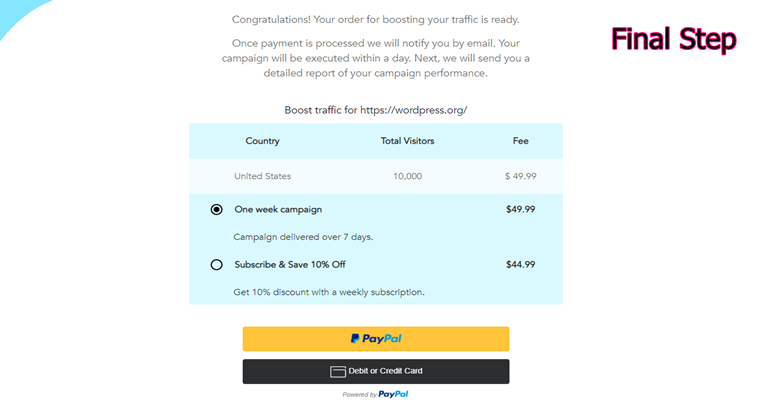Click the weekly subscription discount description

(x=329, y=292)
